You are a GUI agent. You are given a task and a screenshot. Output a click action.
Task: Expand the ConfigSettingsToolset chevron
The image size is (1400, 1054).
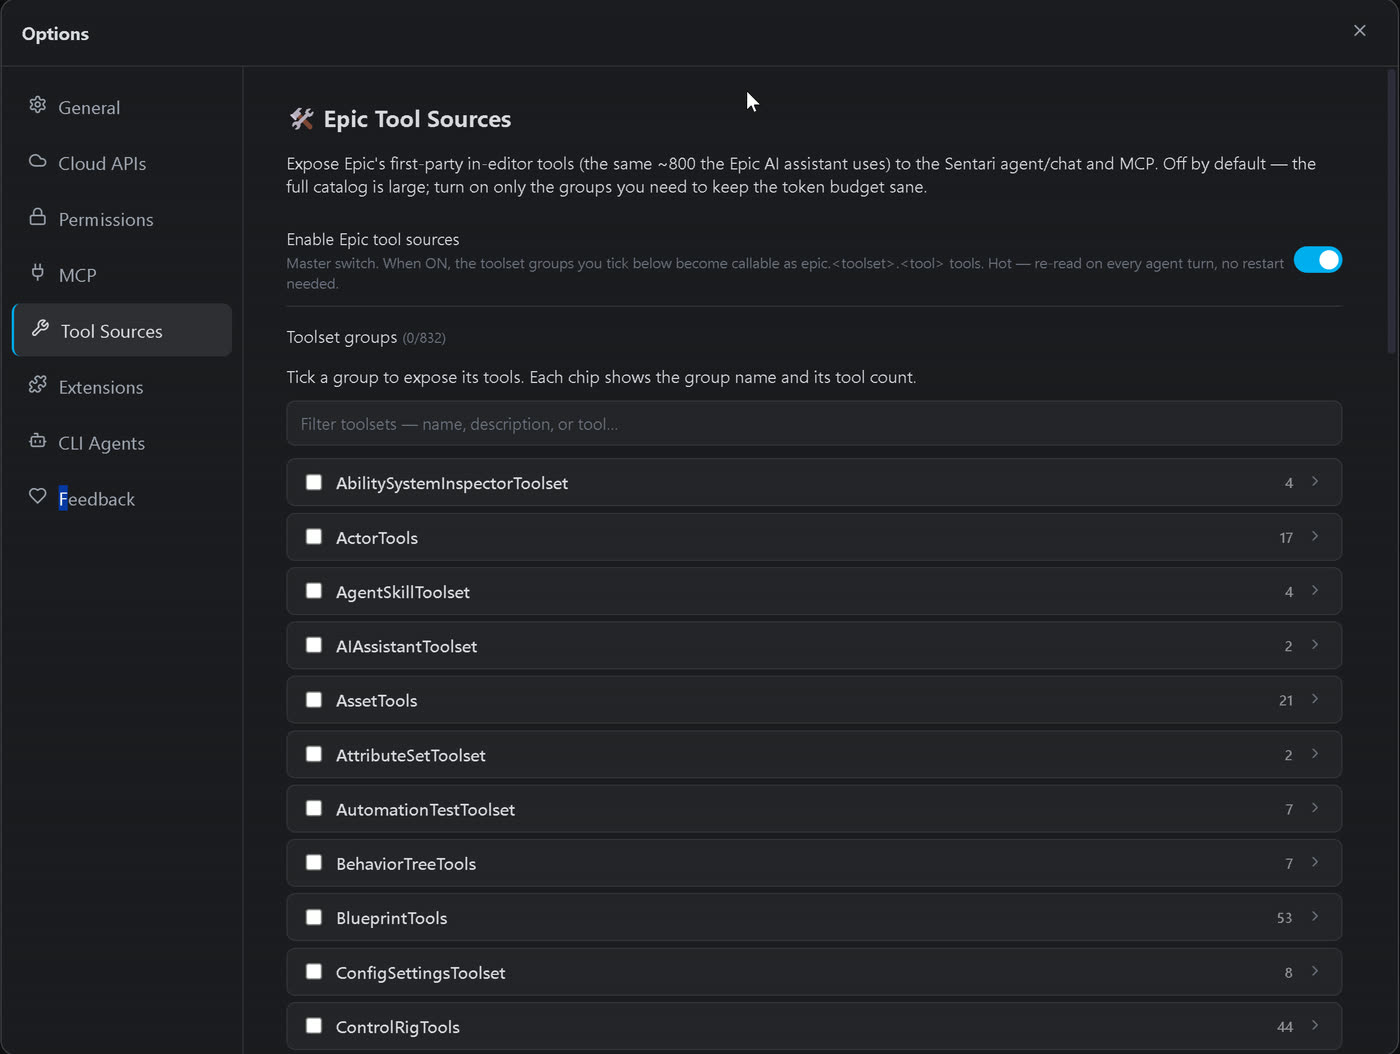(1315, 971)
